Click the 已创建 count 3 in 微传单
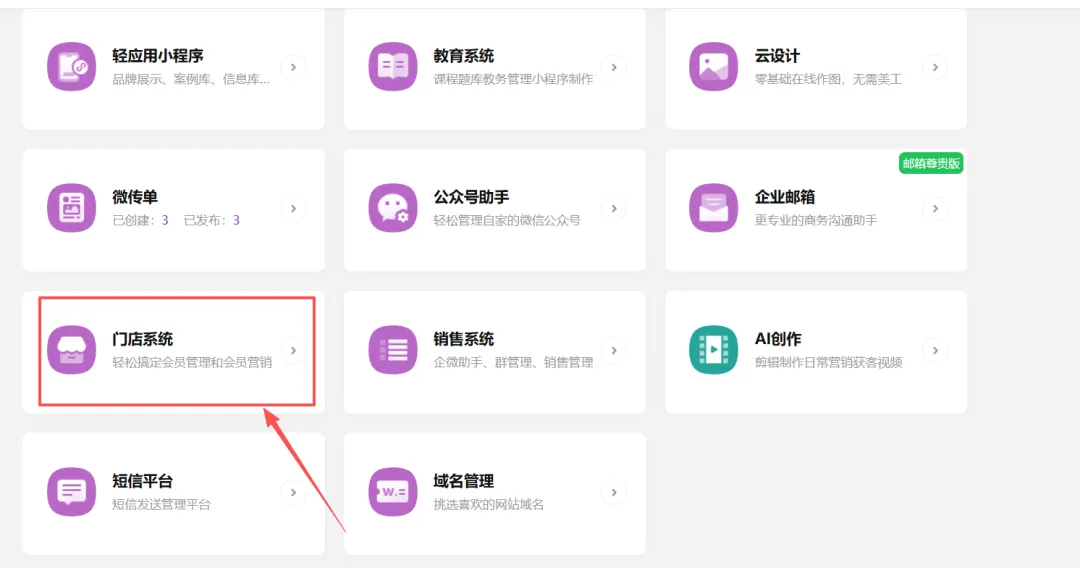The width and height of the screenshot is (1080, 568). [x=165, y=220]
